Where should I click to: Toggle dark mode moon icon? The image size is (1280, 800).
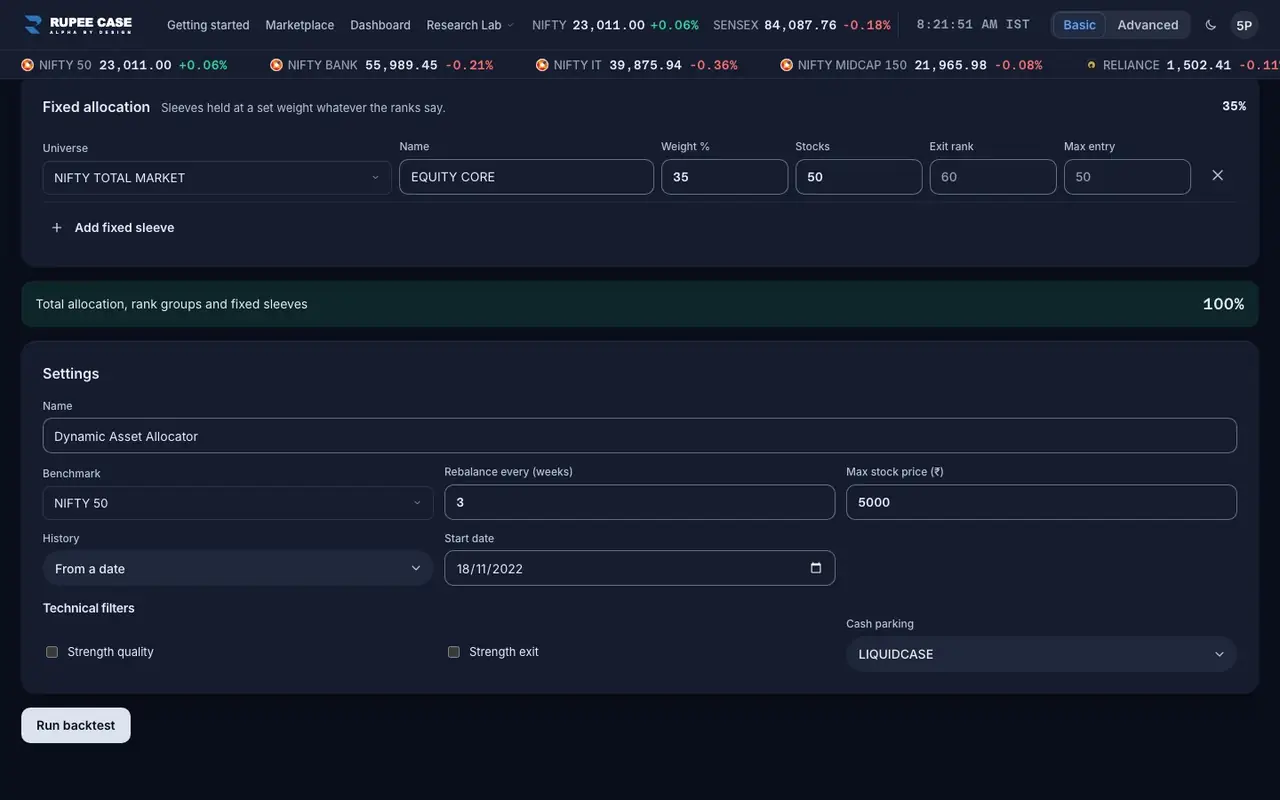(1211, 25)
